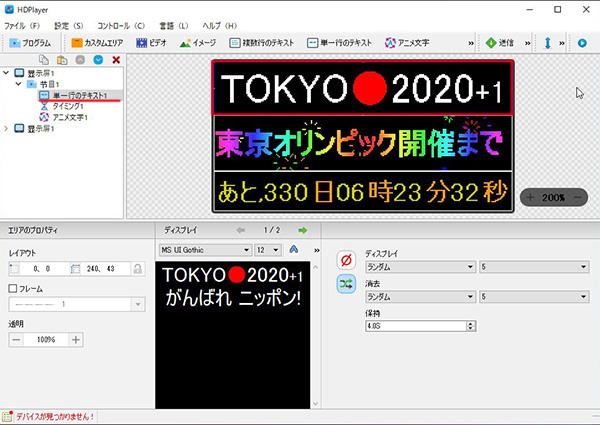Click the blue up-down arrow icon
Viewport: 600px width, 425px height.
(x=548, y=43)
